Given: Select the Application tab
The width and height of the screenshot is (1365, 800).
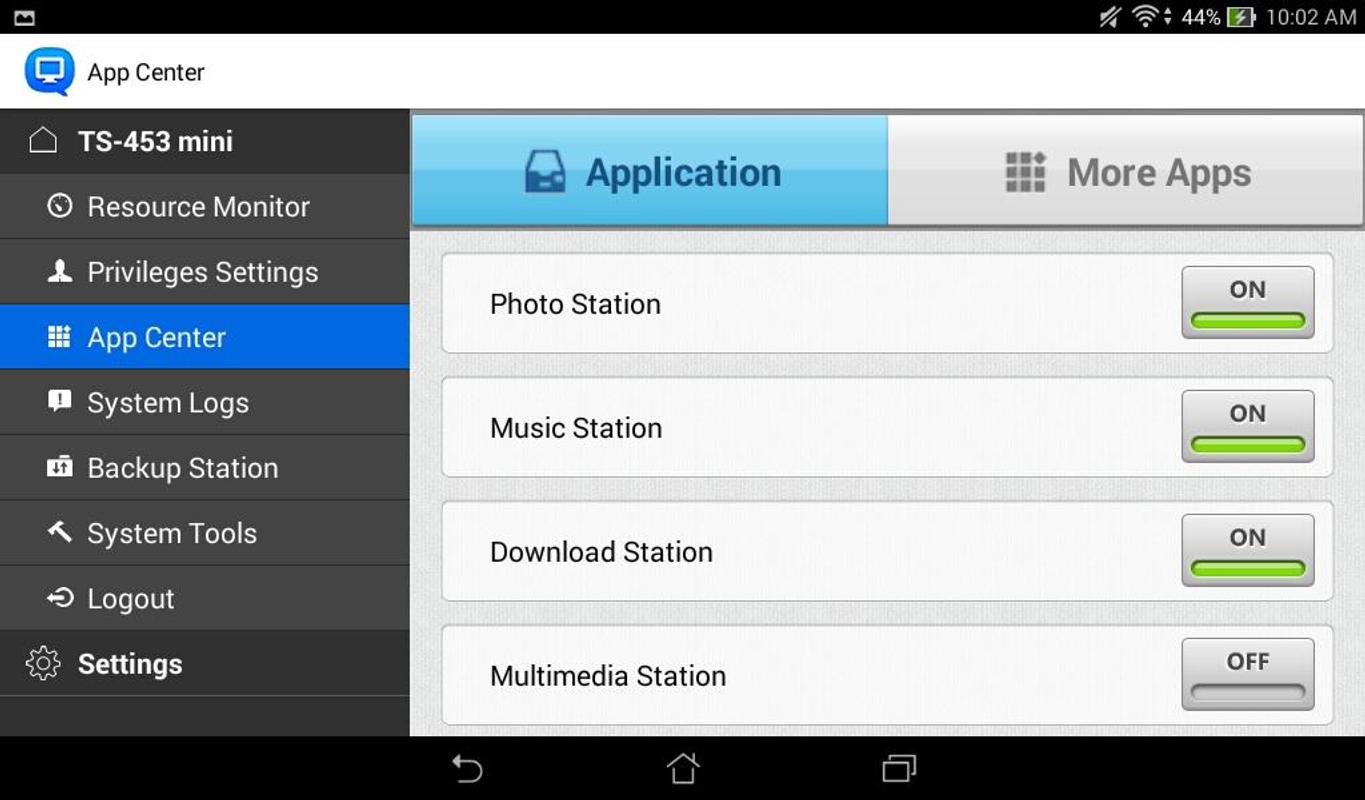Looking at the screenshot, I should (x=650, y=170).
